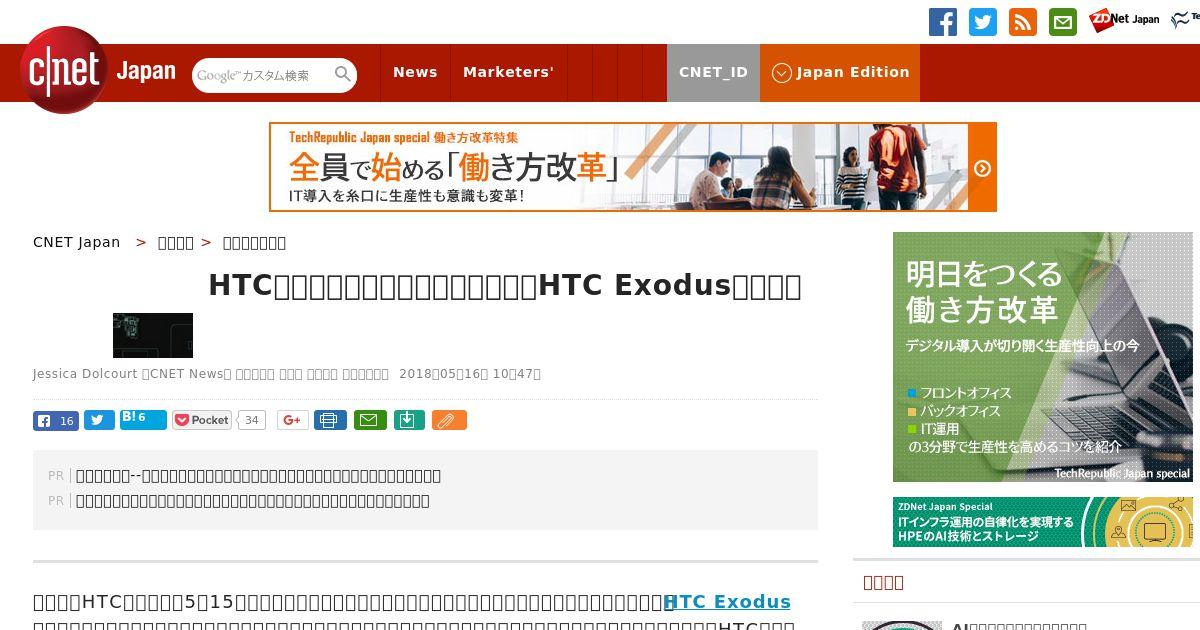Image resolution: width=1200 pixels, height=630 pixels.
Task: Share article on Google+
Action: [x=293, y=420]
